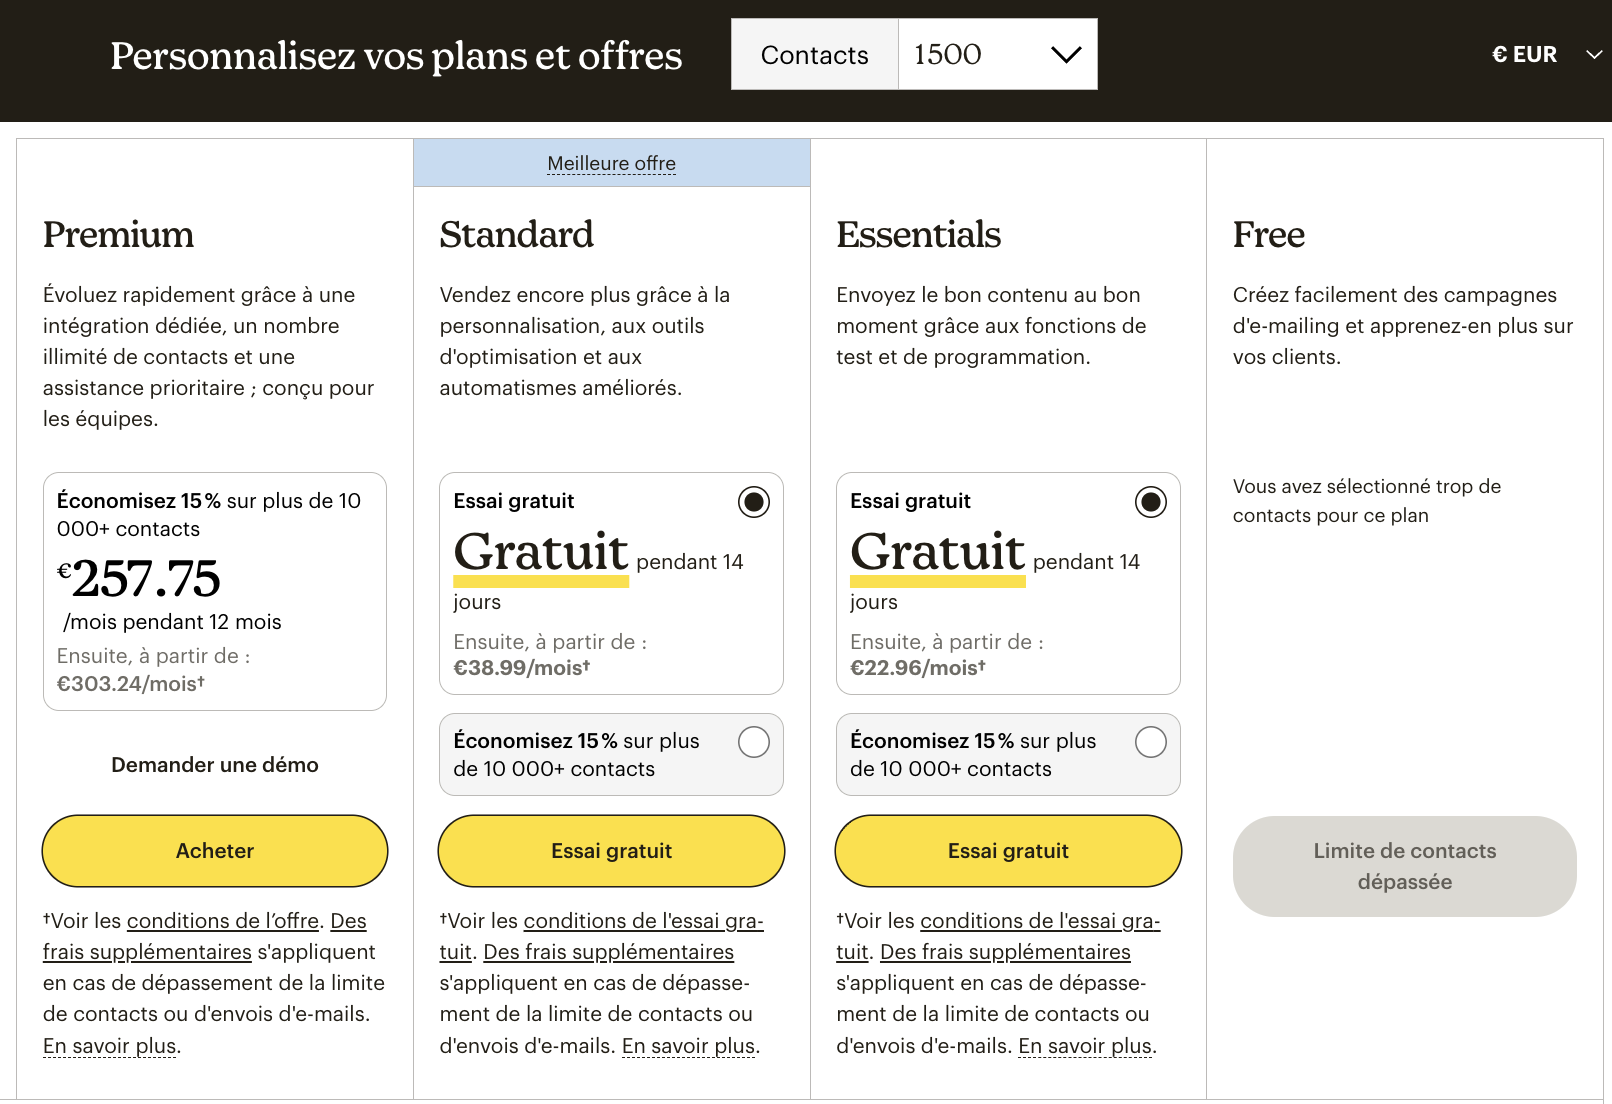Screen dimensions: 1612x1104
Task: Open the Meilleure offre link
Action: (x=610, y=163)
